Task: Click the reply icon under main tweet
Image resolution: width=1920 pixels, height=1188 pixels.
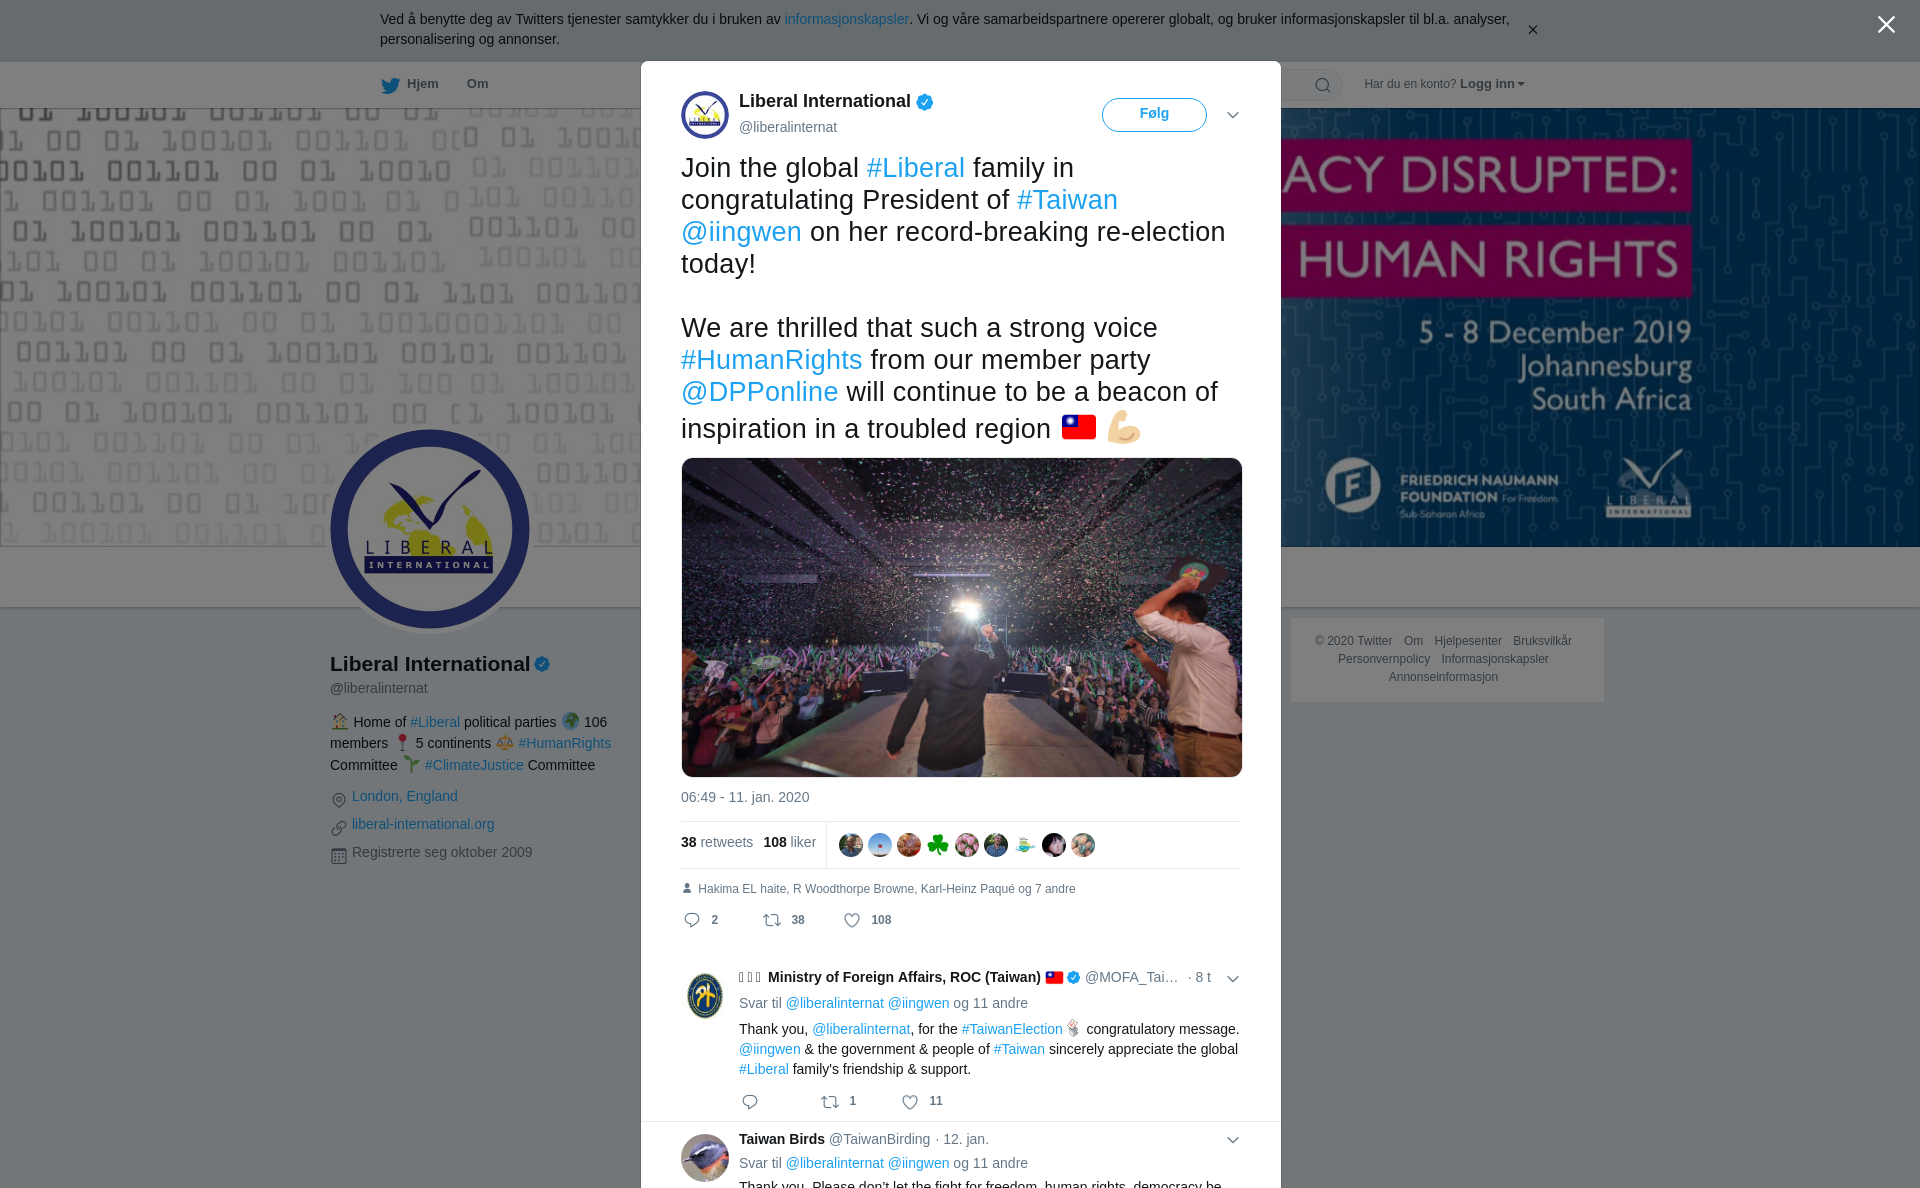Action: 692,920
